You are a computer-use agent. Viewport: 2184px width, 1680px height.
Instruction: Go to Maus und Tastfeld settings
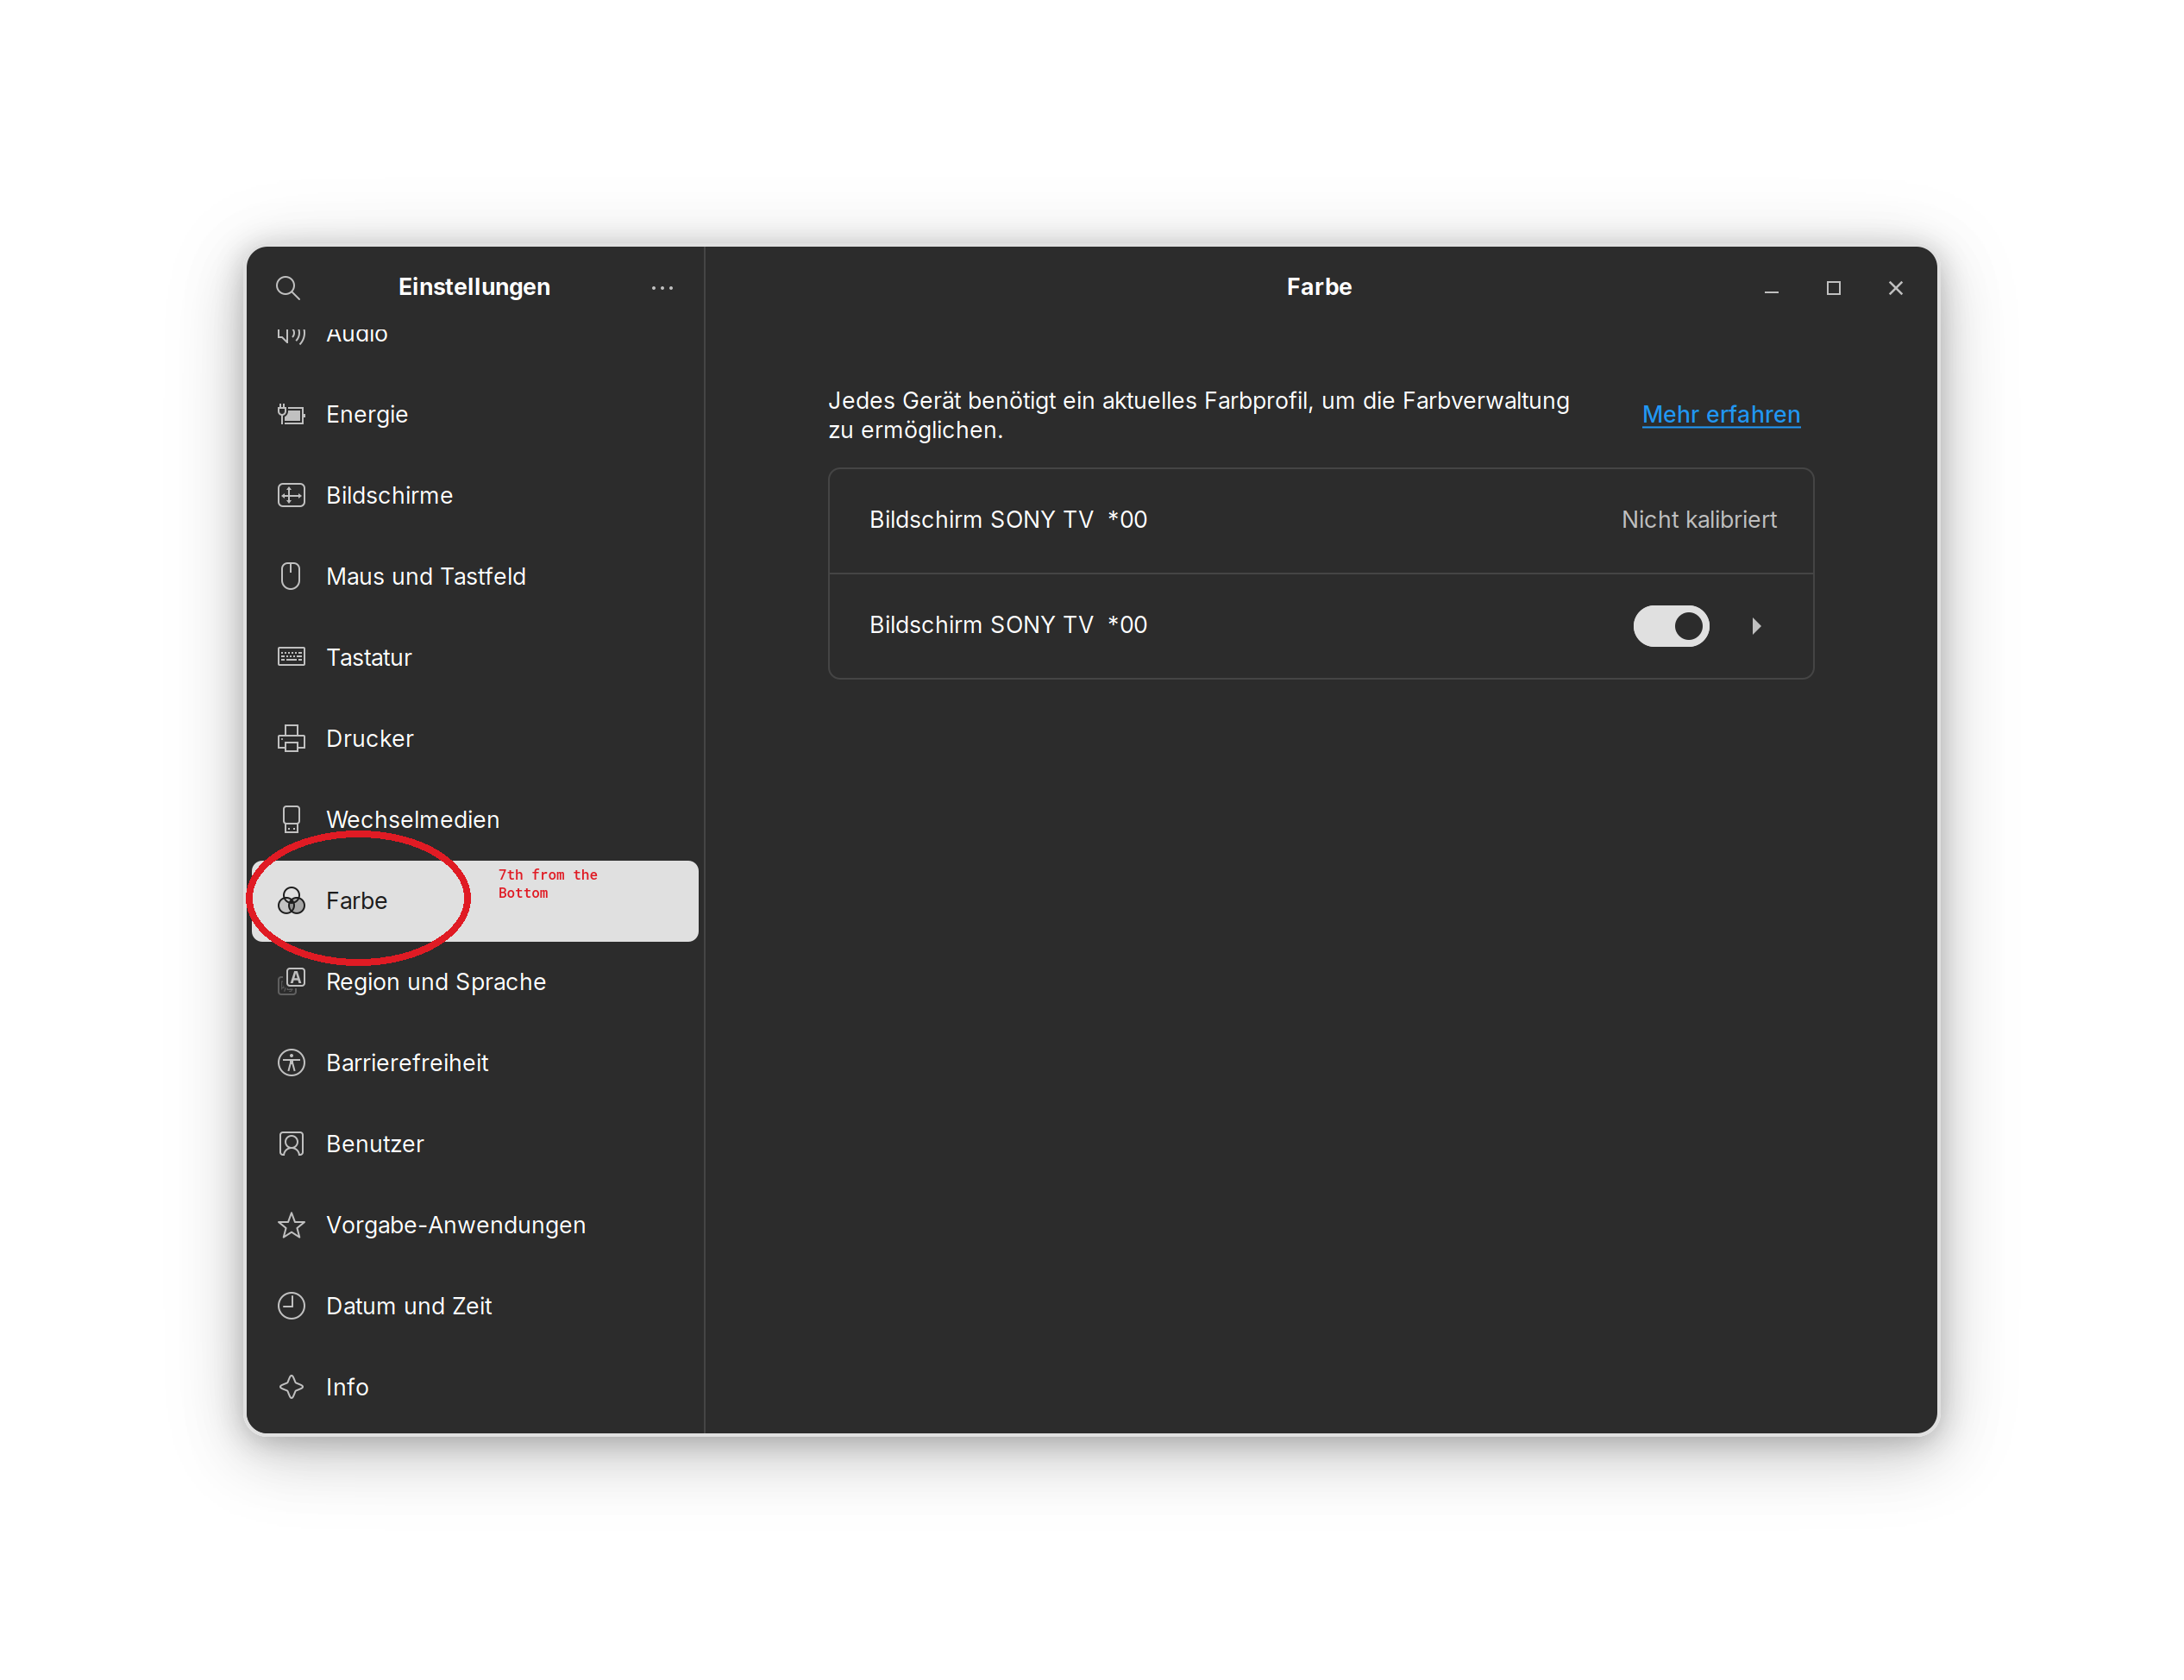click(x=475, y=576)
